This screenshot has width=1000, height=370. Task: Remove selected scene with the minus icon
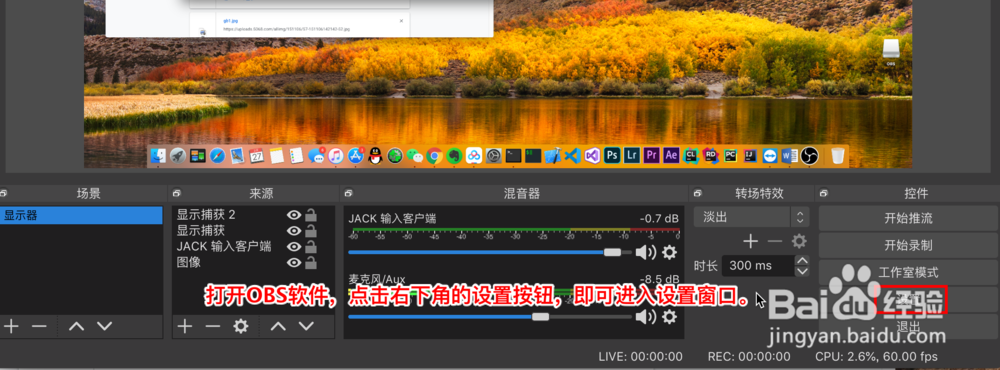[x=40, y=327]
